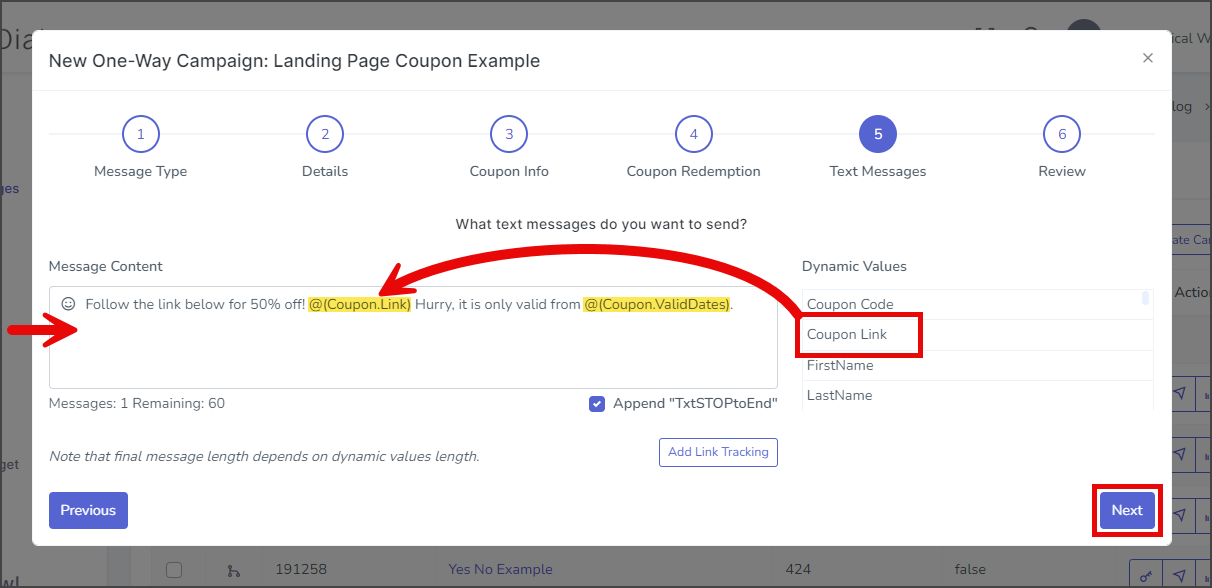This screenshot has width=1212, height=588.
Task: Open the emoji picker in Message Content
Action: [68, 304]
